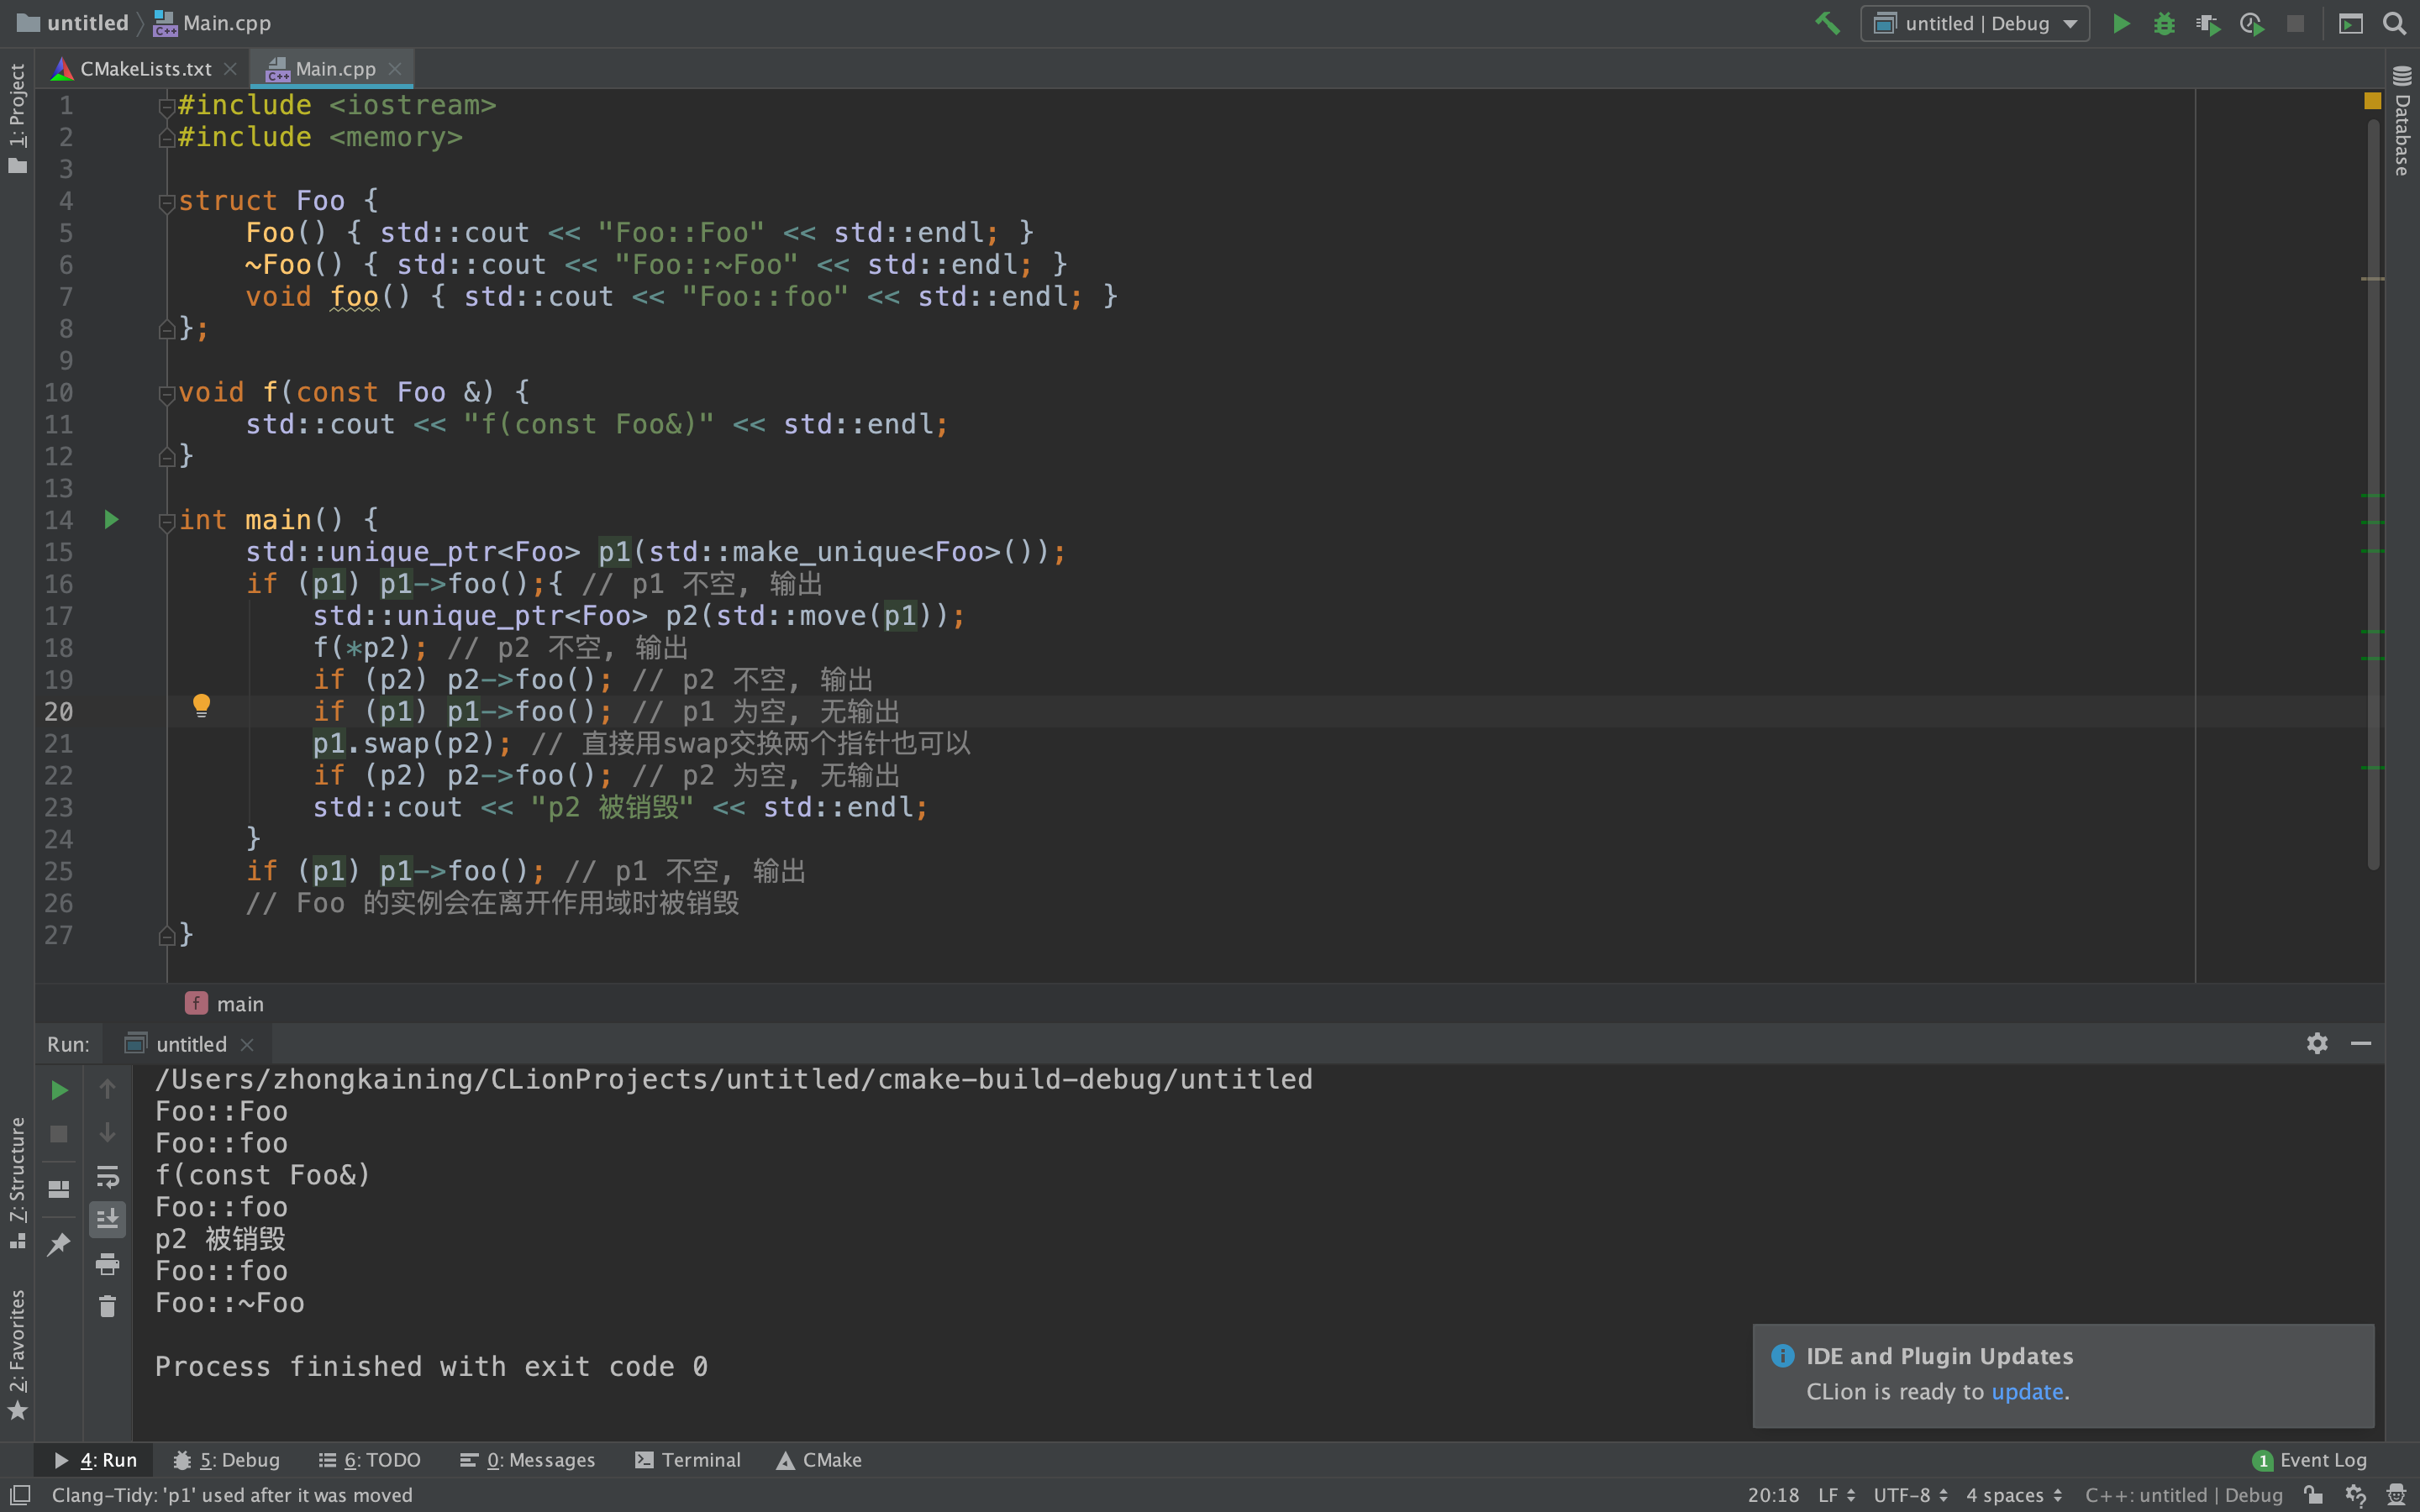The height and width of the screenshot is (1512, 2420).
Task: Open Run panel settings gear
Action: coord(2317,1043)
